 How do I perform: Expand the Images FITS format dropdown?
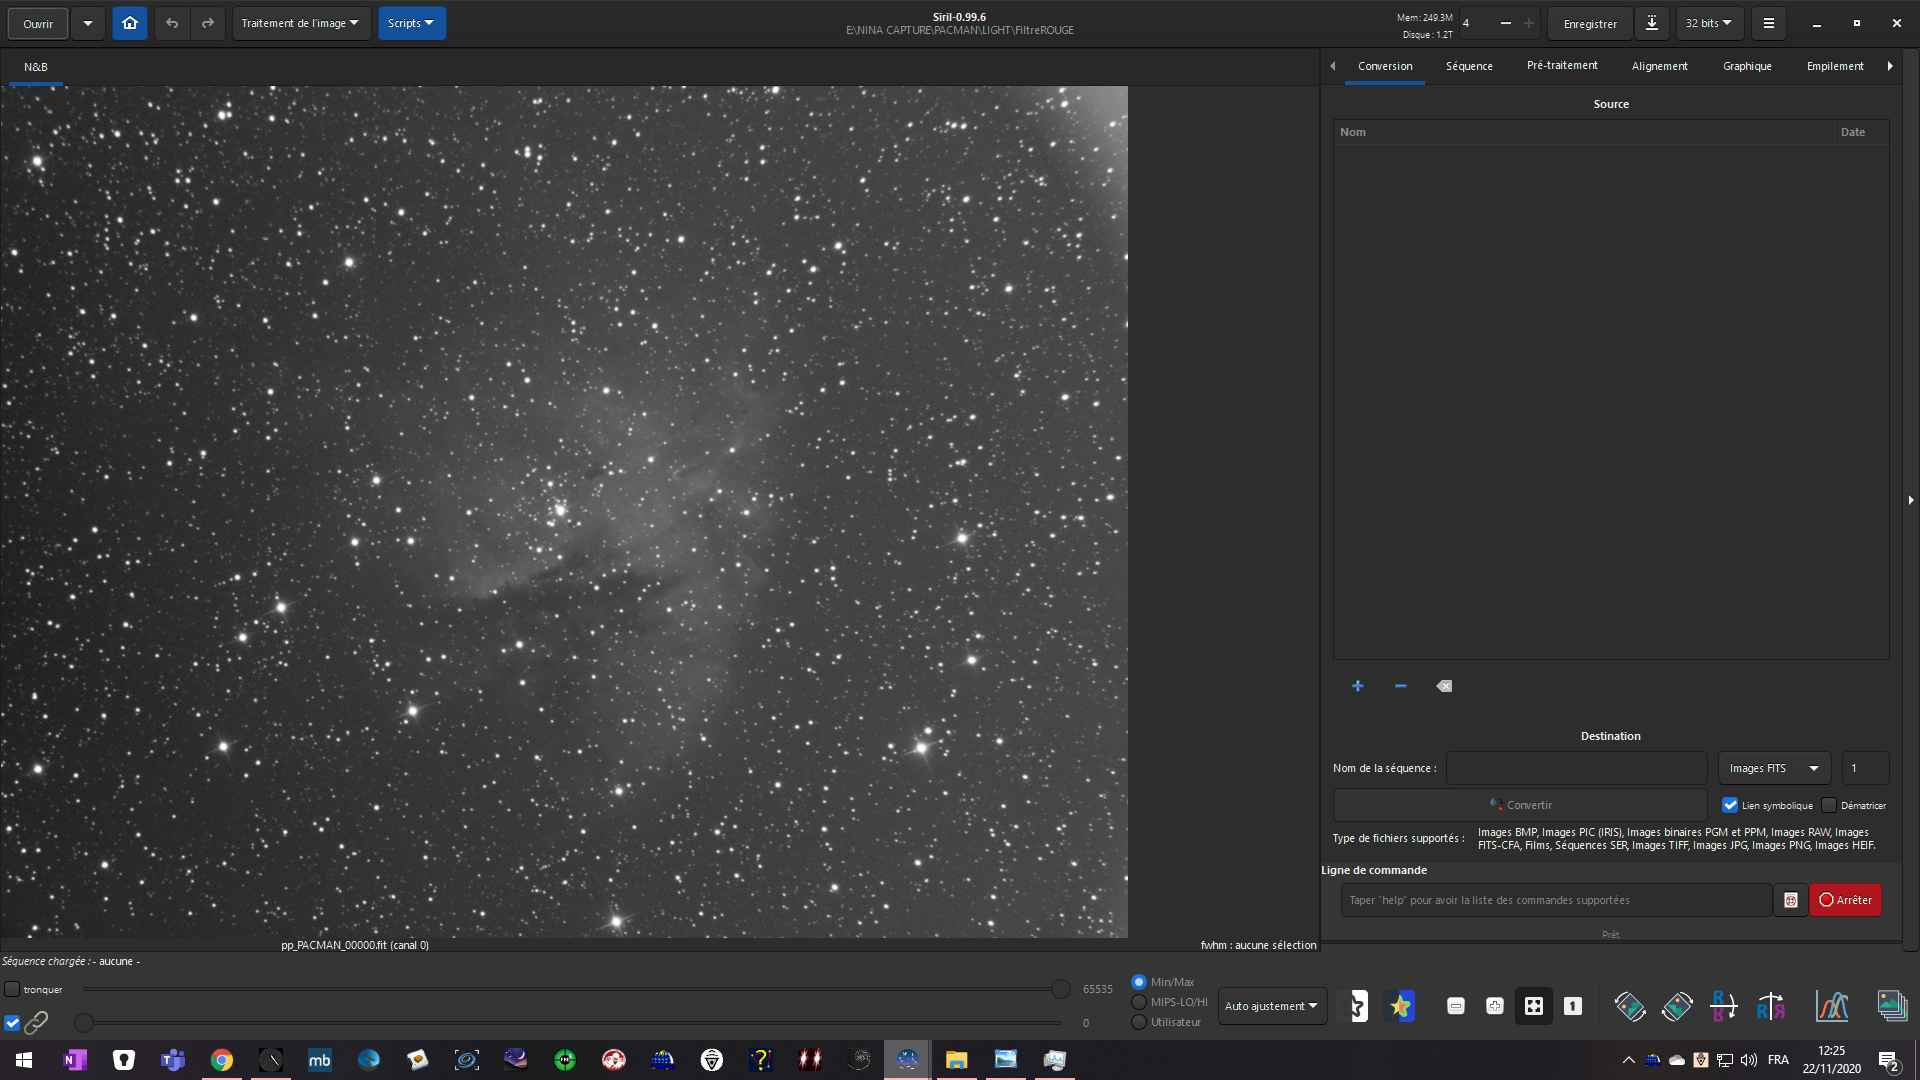(1774, 768)
